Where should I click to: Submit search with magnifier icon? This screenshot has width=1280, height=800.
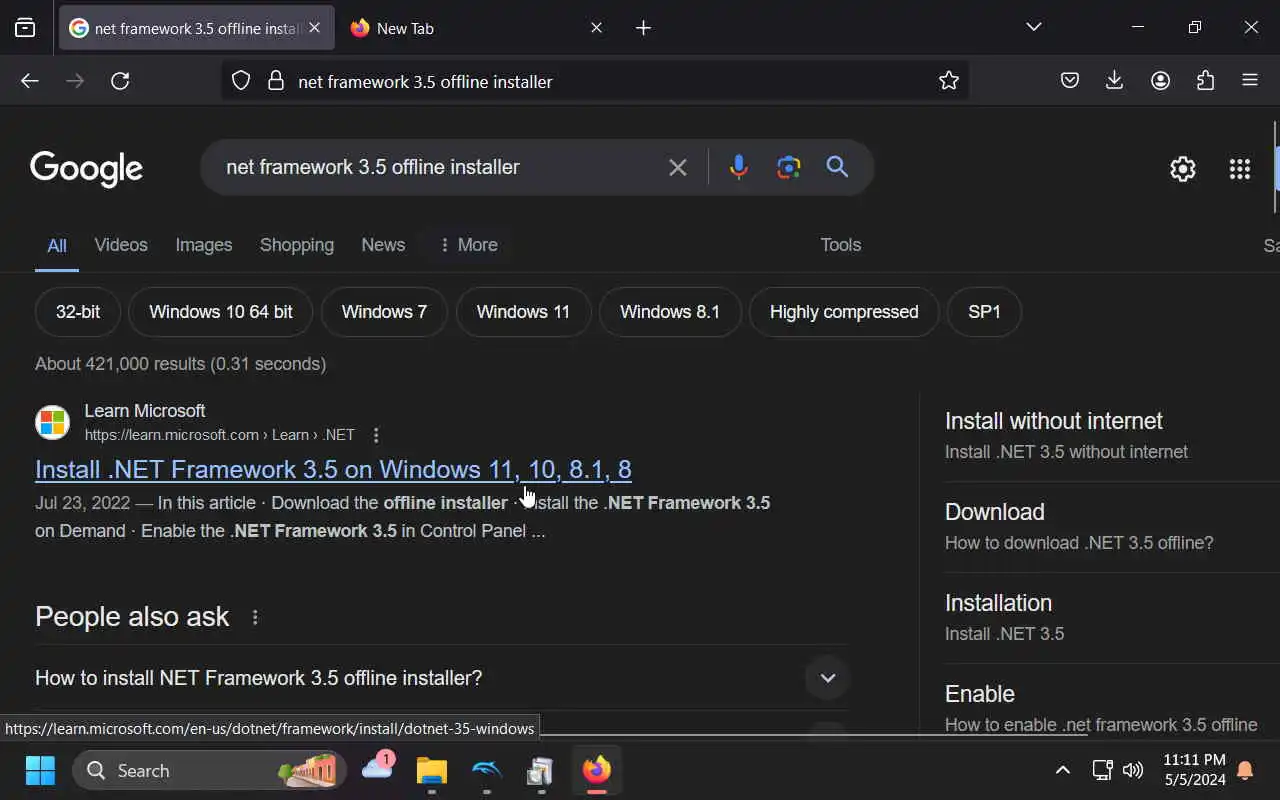[837, 167]
